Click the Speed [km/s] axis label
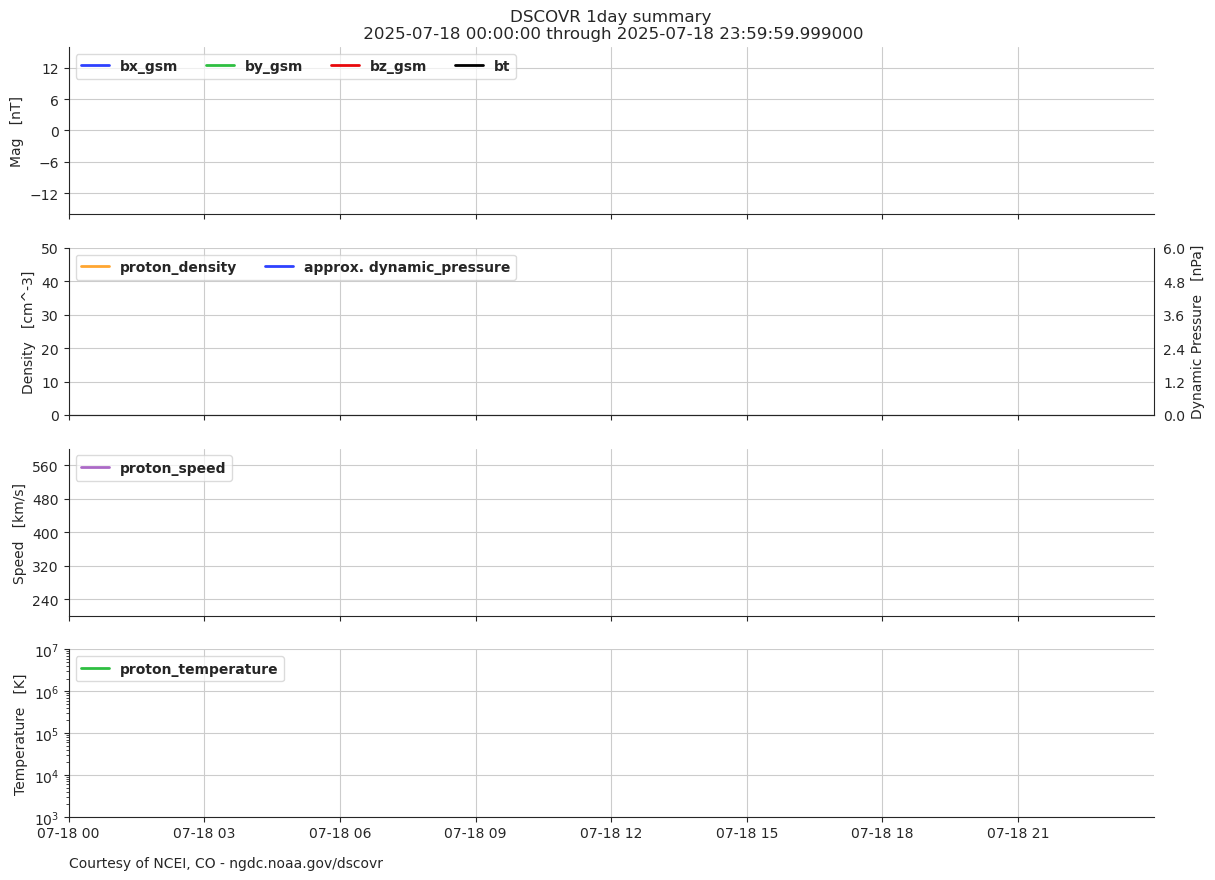 point(19,533)
